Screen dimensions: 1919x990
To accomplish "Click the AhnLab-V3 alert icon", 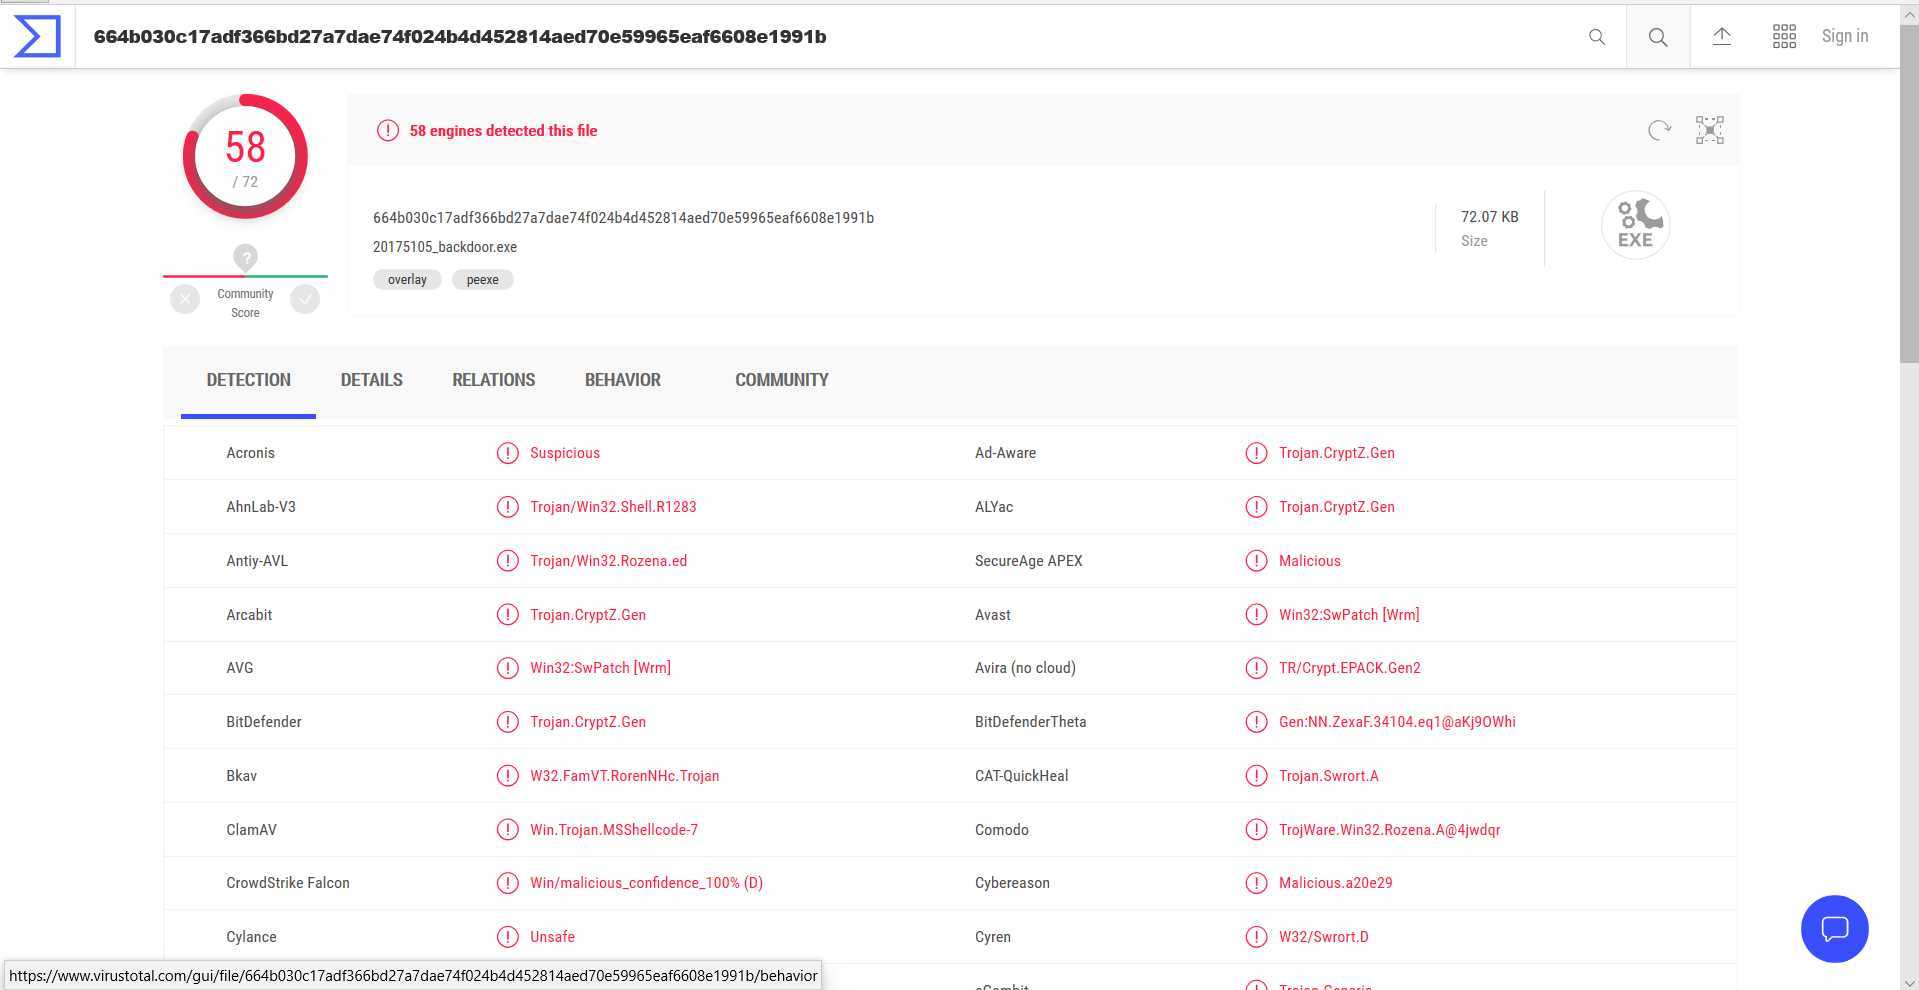I will coord(508,507).
